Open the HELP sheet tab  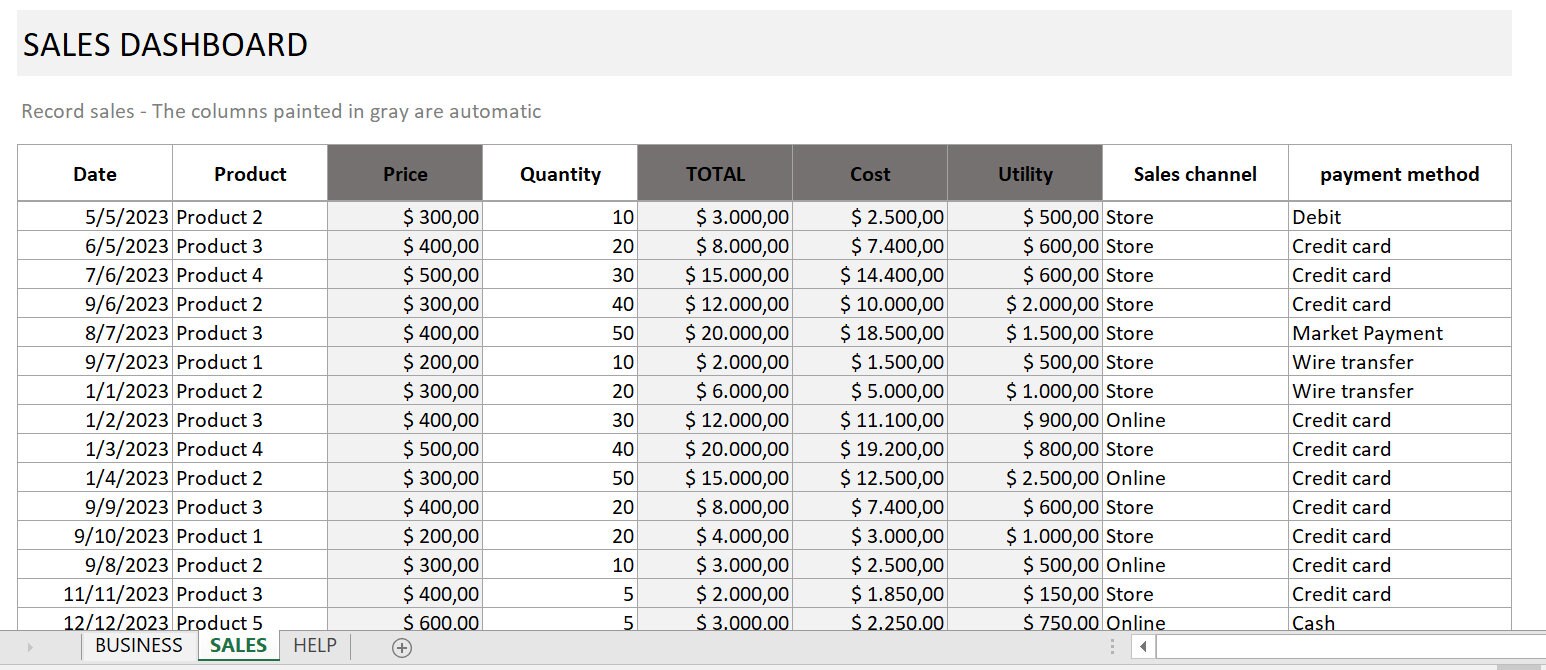(314, 646)
